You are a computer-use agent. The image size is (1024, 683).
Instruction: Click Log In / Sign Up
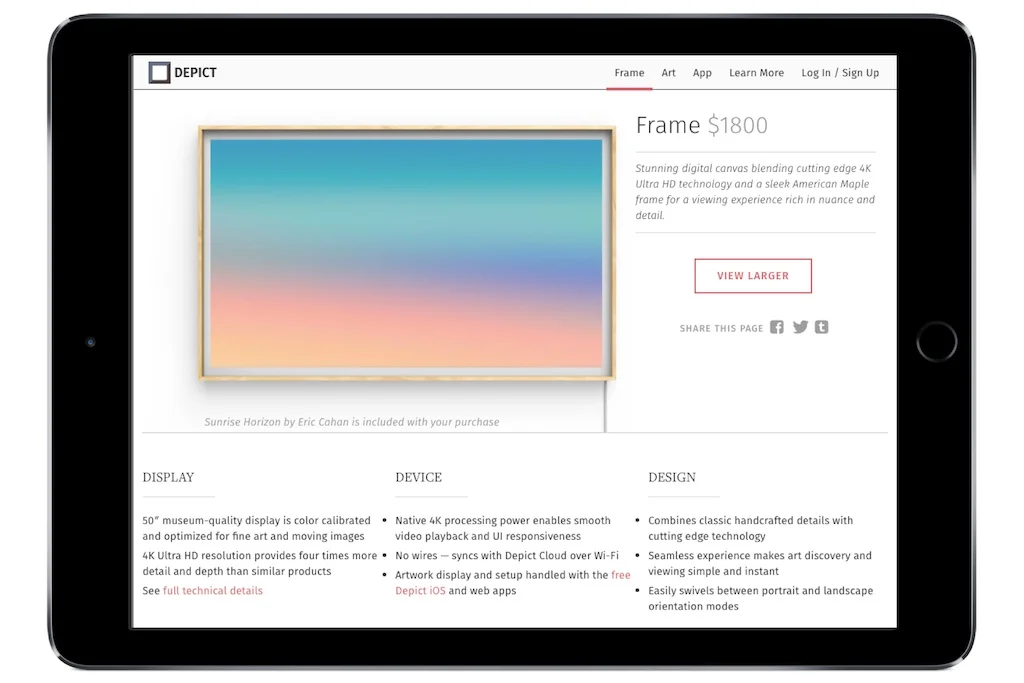pyautogui.click(x=840, y=72)
